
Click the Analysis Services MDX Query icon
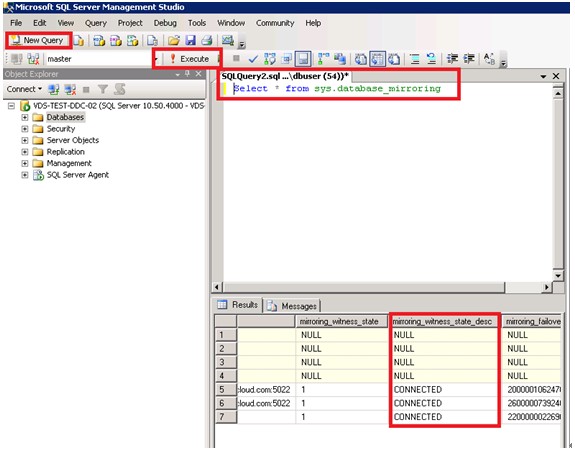tap(99, 40)
